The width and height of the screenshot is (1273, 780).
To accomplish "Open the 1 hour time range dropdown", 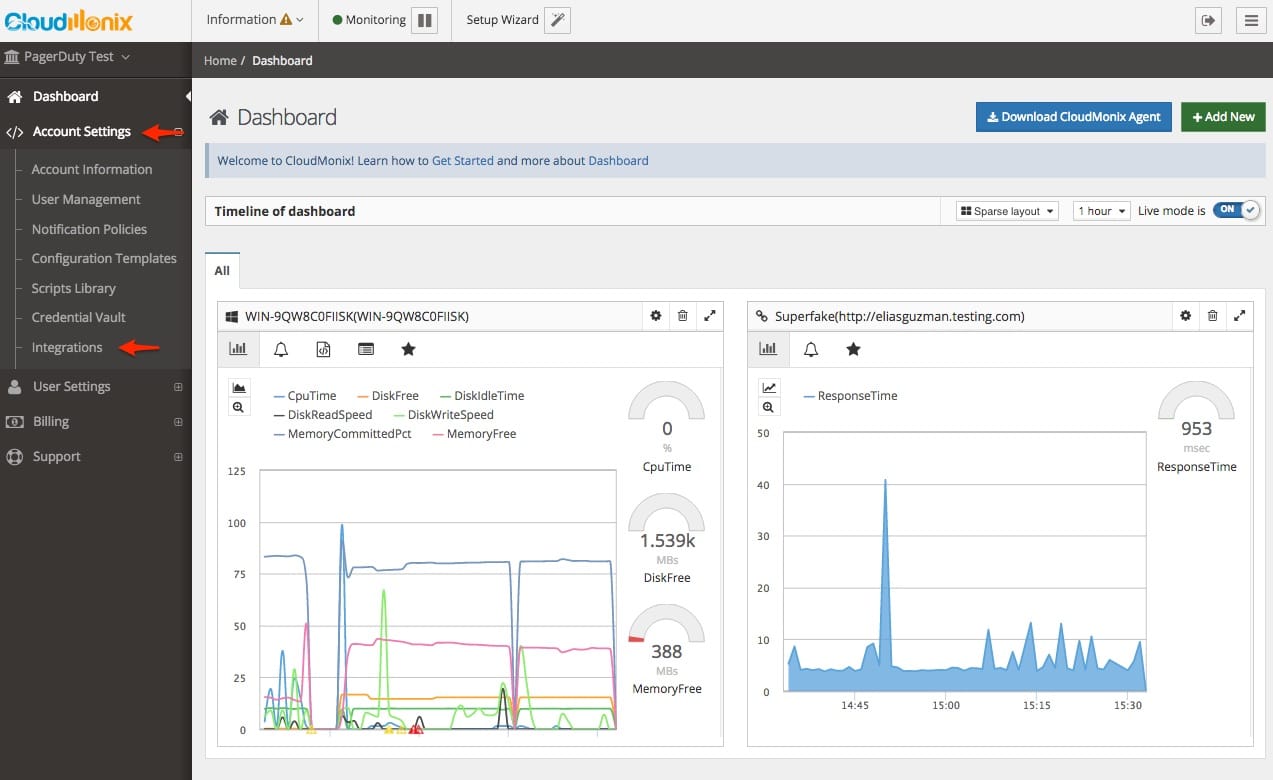I will 1101,211.
